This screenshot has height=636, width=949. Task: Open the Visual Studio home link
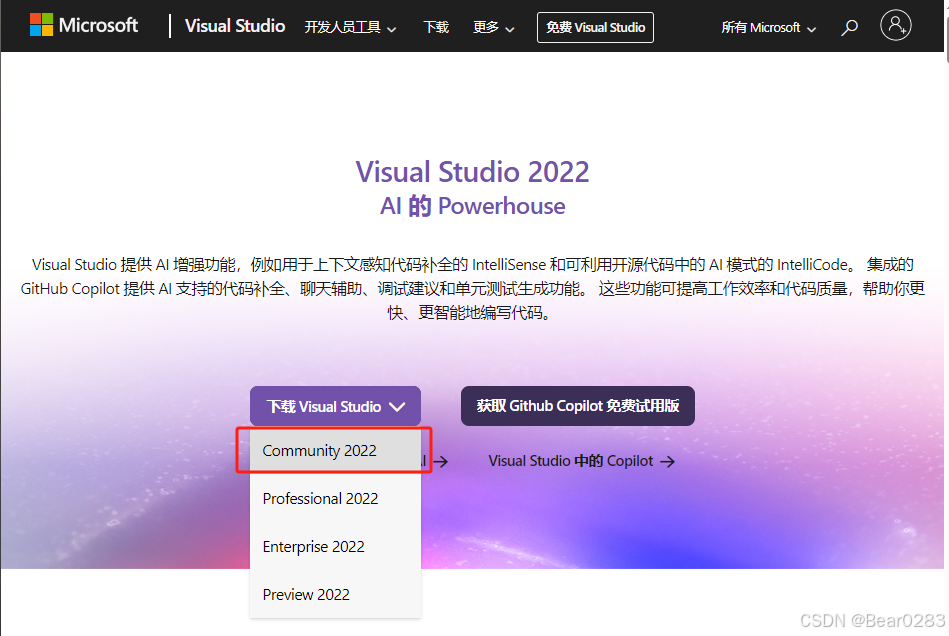[235, 26]
